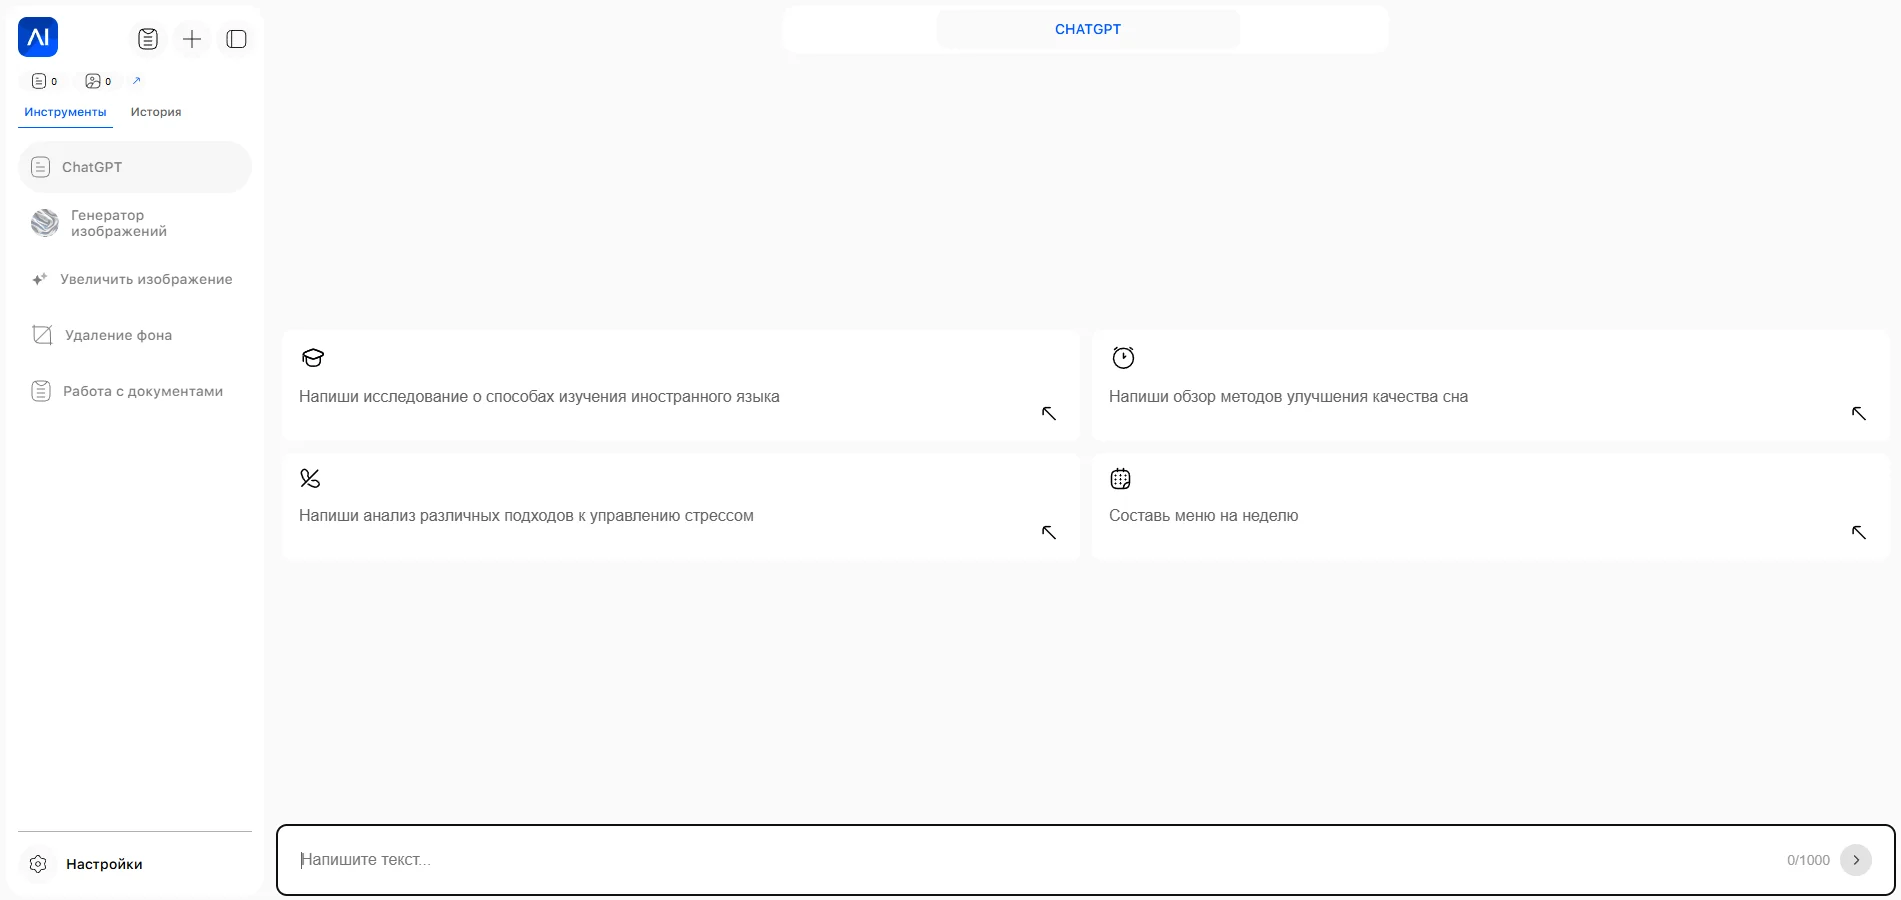Image resolution: width=1901 pixels, height=900 pixels.
Task: Click the background removal crop icon
Action: pyautogui.click(x=42, y=335)
